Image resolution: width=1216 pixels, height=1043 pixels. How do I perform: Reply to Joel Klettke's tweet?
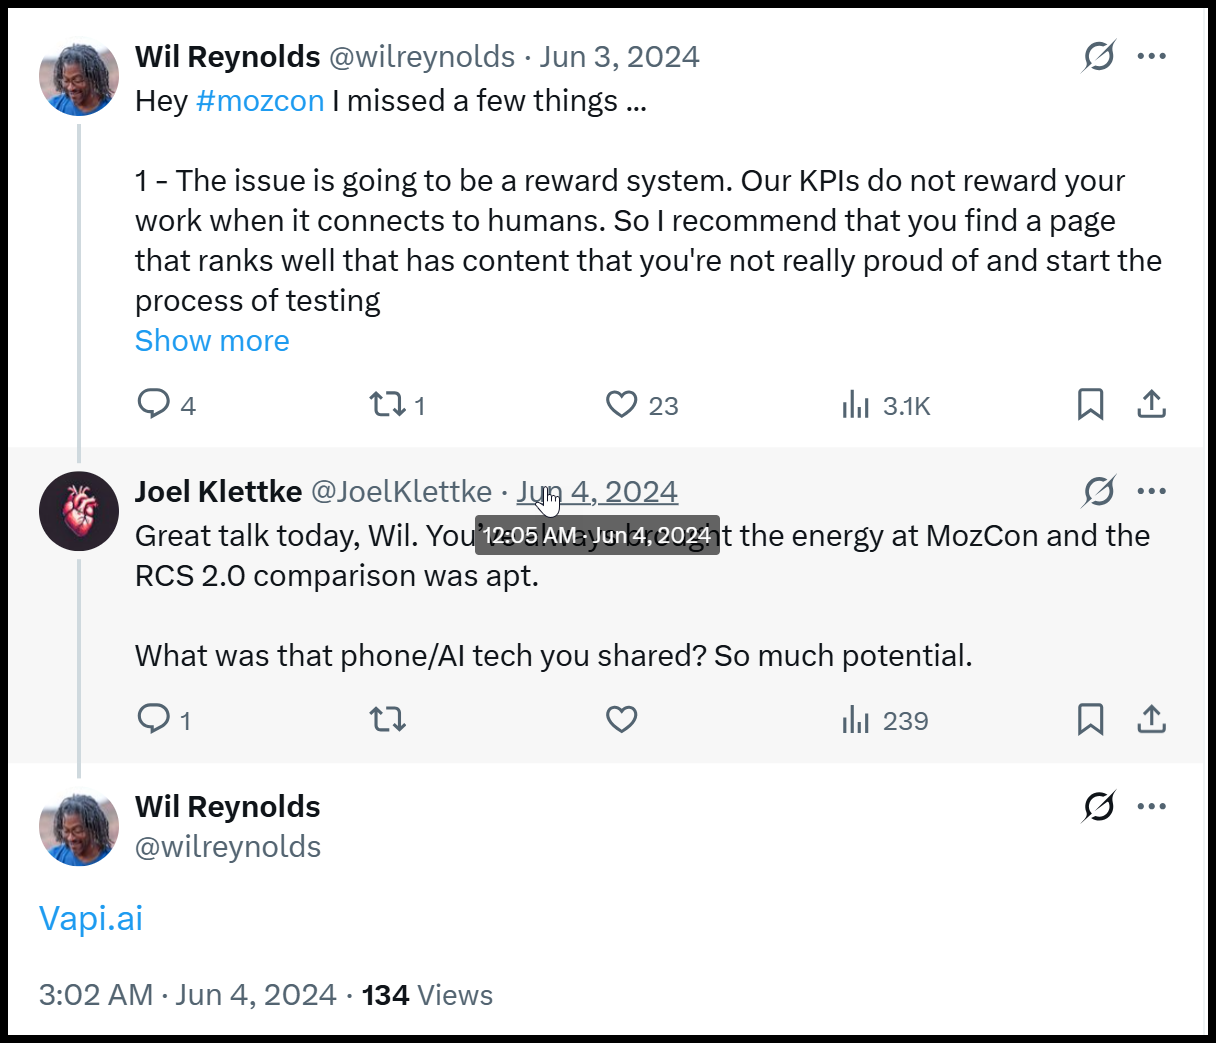click(153, 719)
